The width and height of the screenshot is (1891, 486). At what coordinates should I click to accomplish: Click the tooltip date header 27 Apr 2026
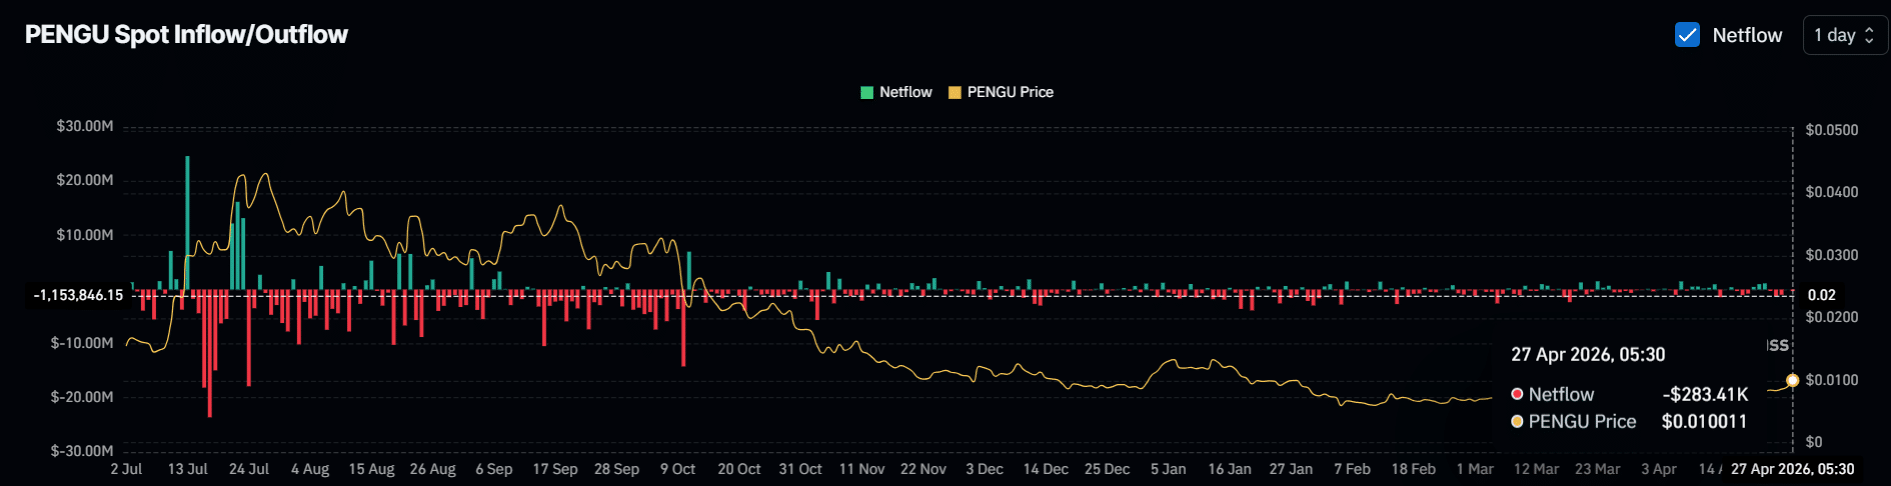coord(1588,354)
